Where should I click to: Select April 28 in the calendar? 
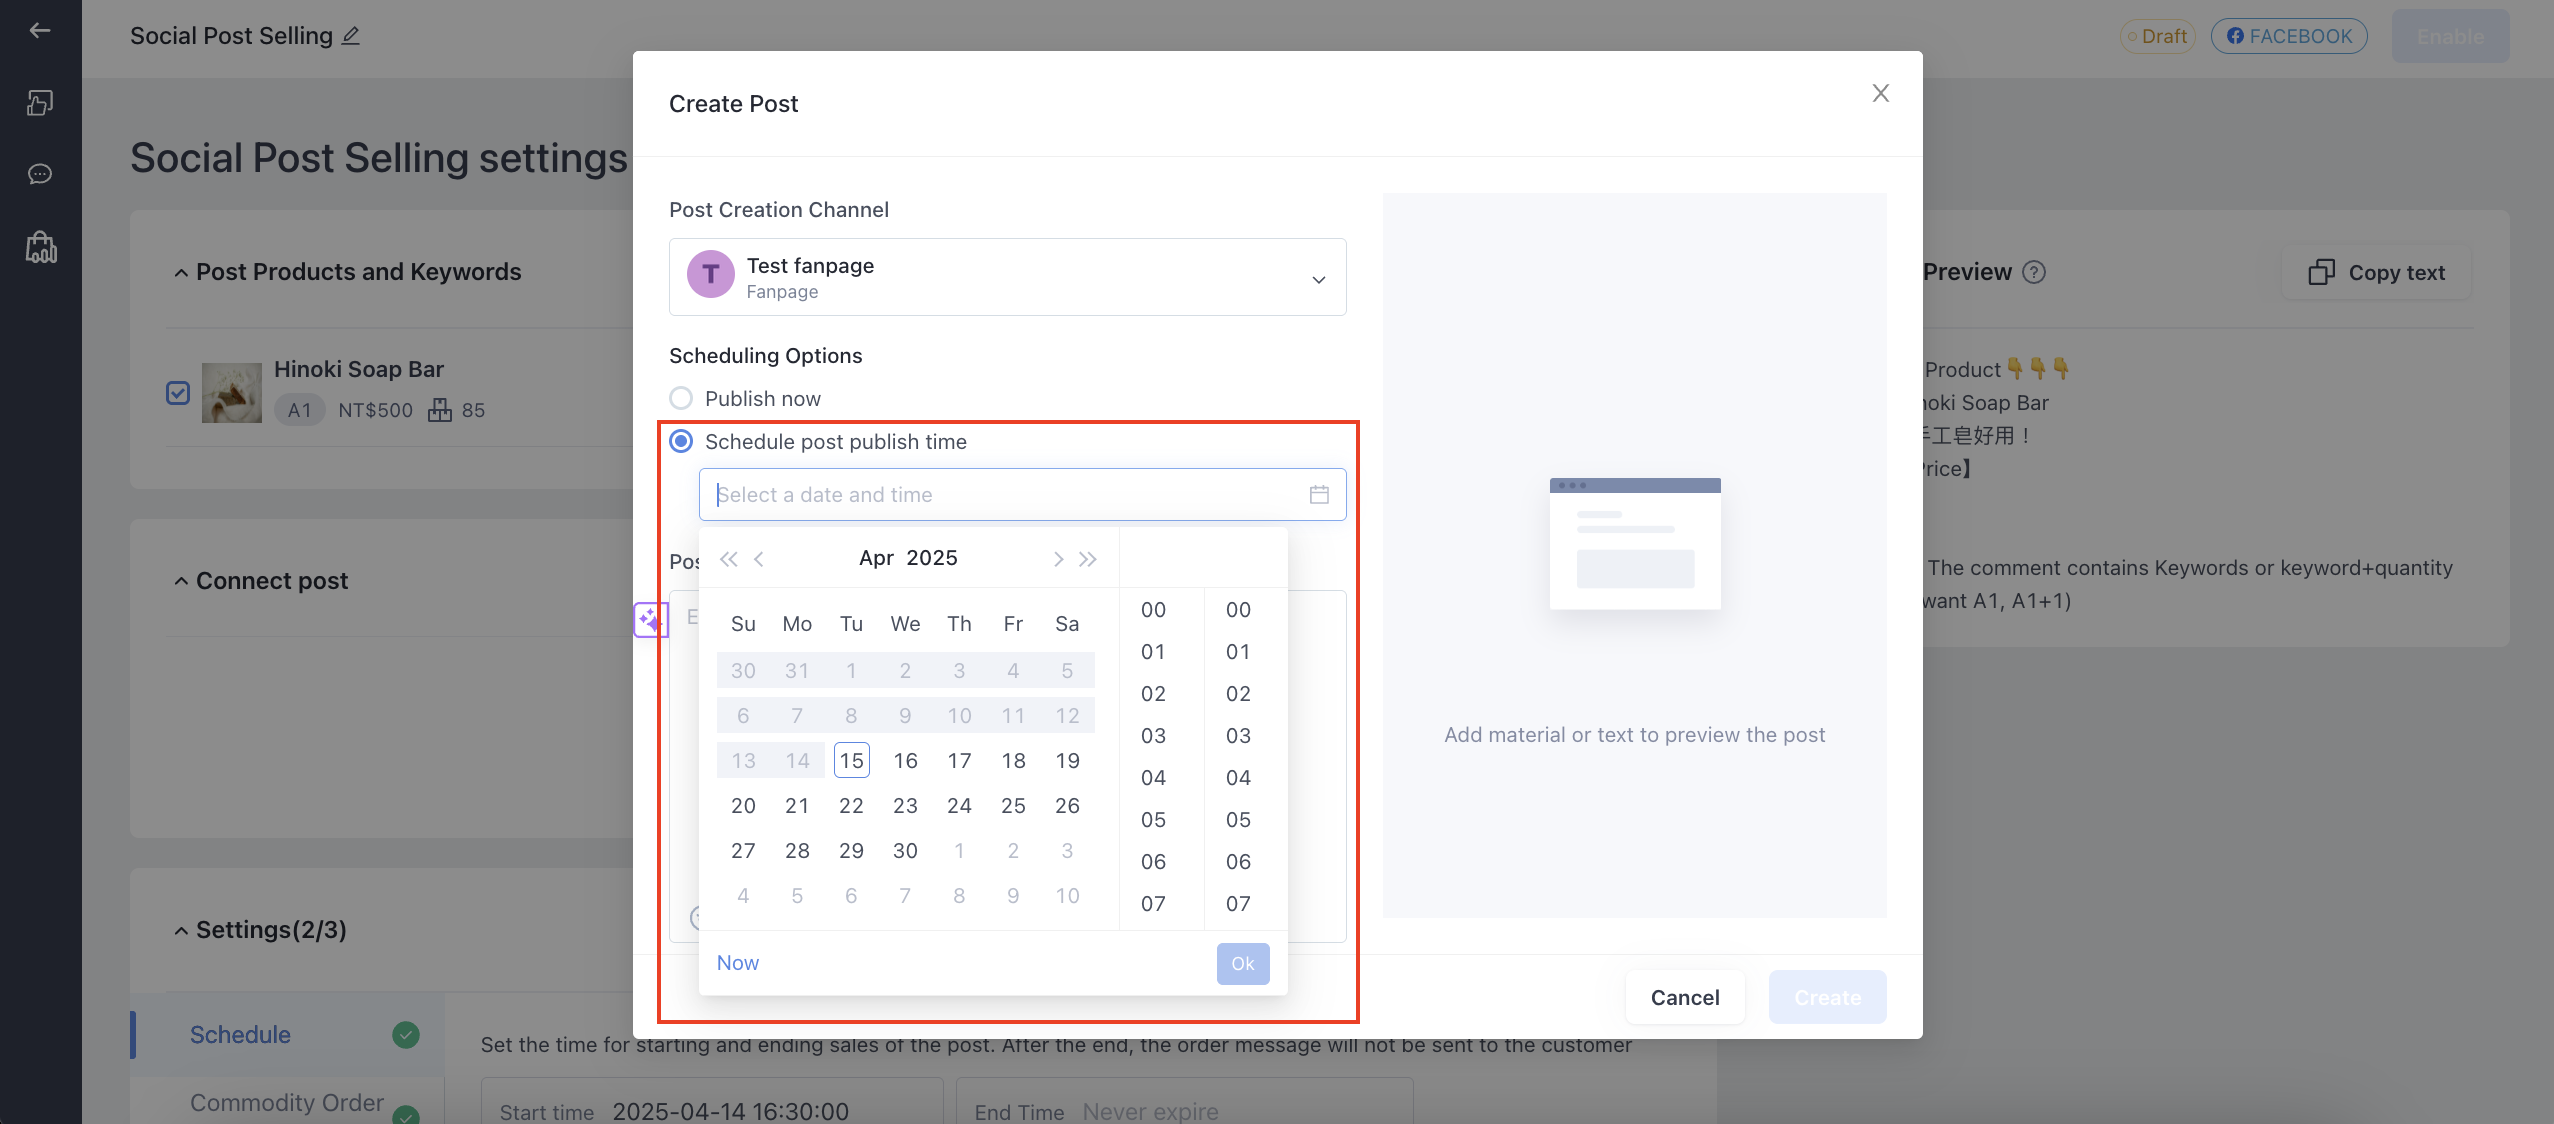point(797,851)
